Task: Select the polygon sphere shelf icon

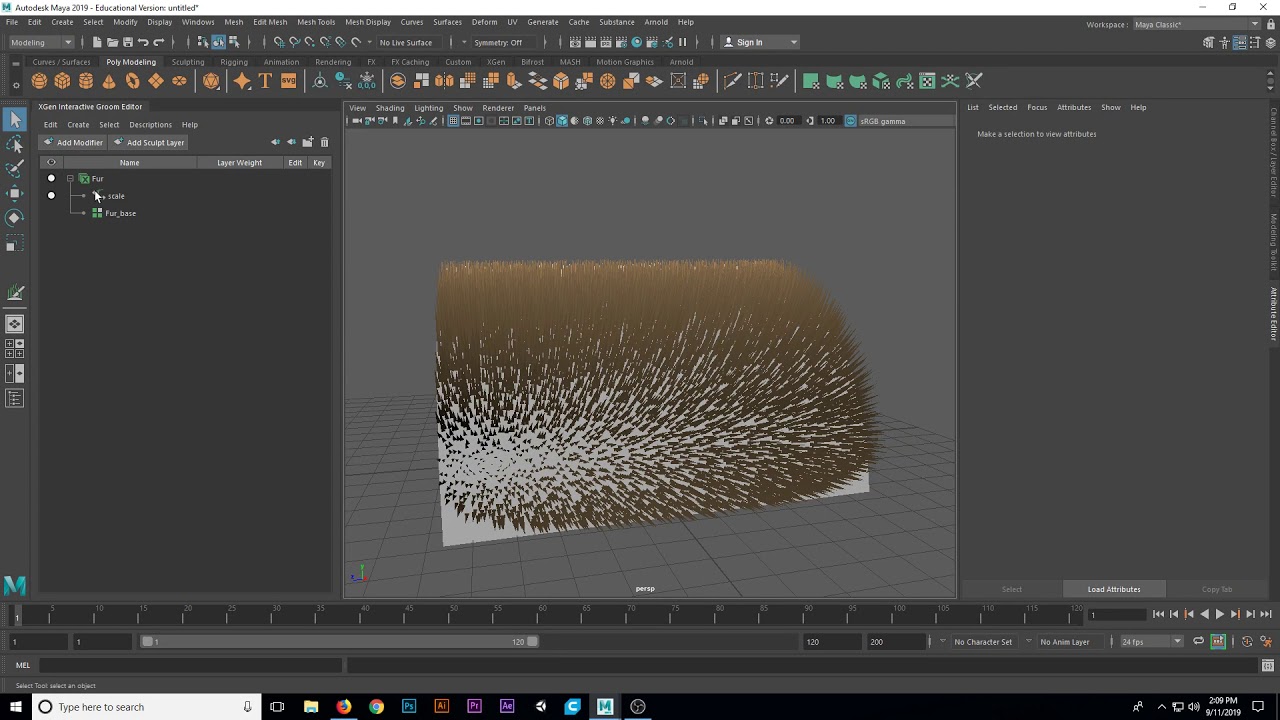Action: (x=39, y=81)
